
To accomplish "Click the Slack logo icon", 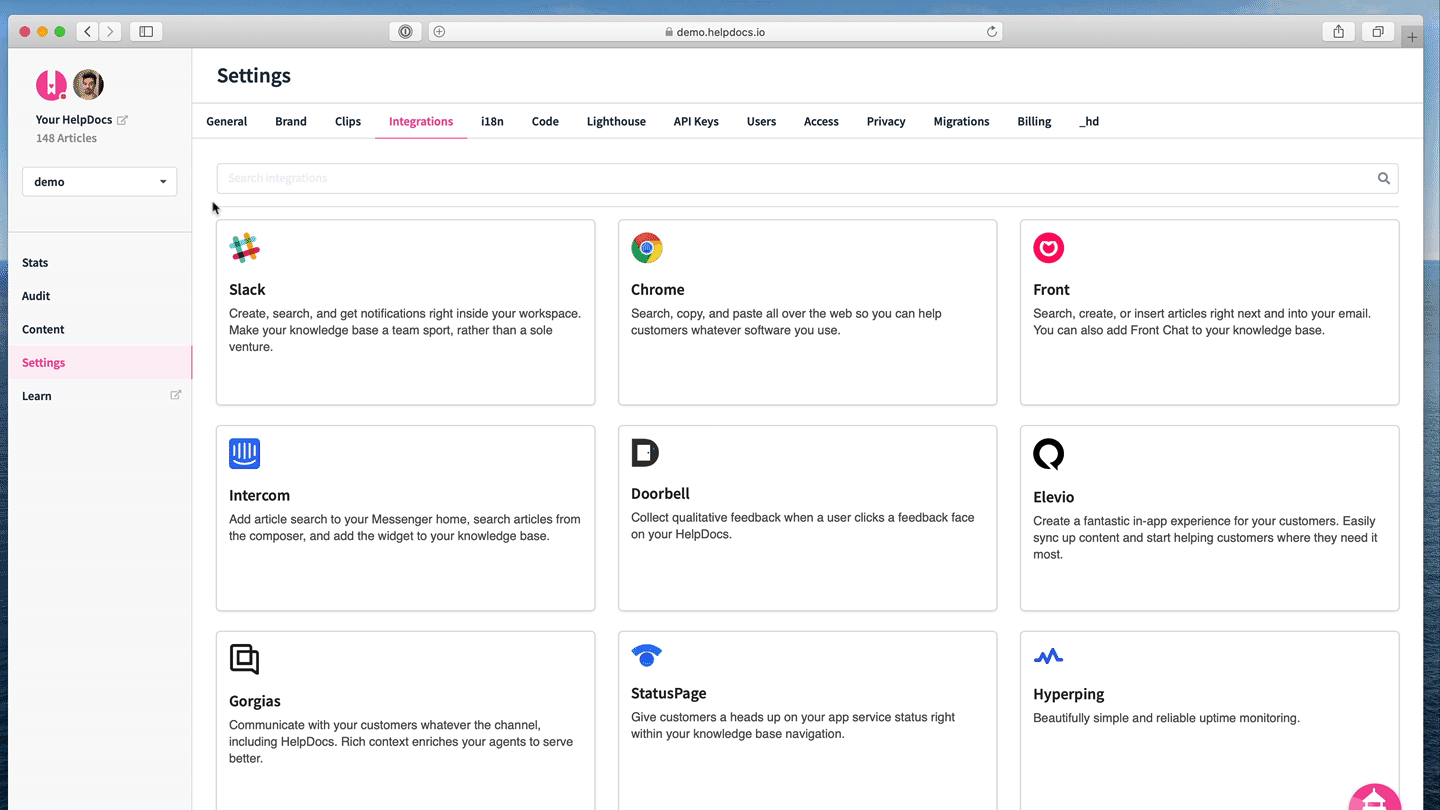I will coord(244,248).
